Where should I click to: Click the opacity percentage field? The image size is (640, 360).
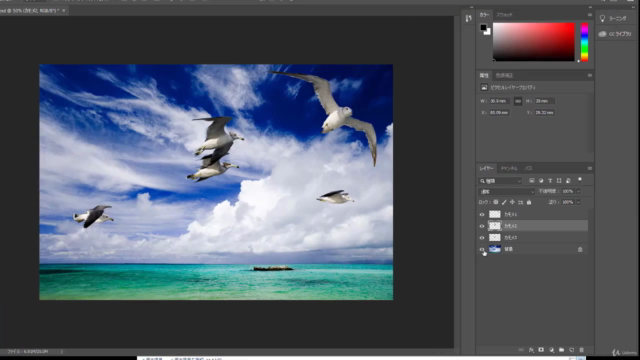click(x=568, y=191)
